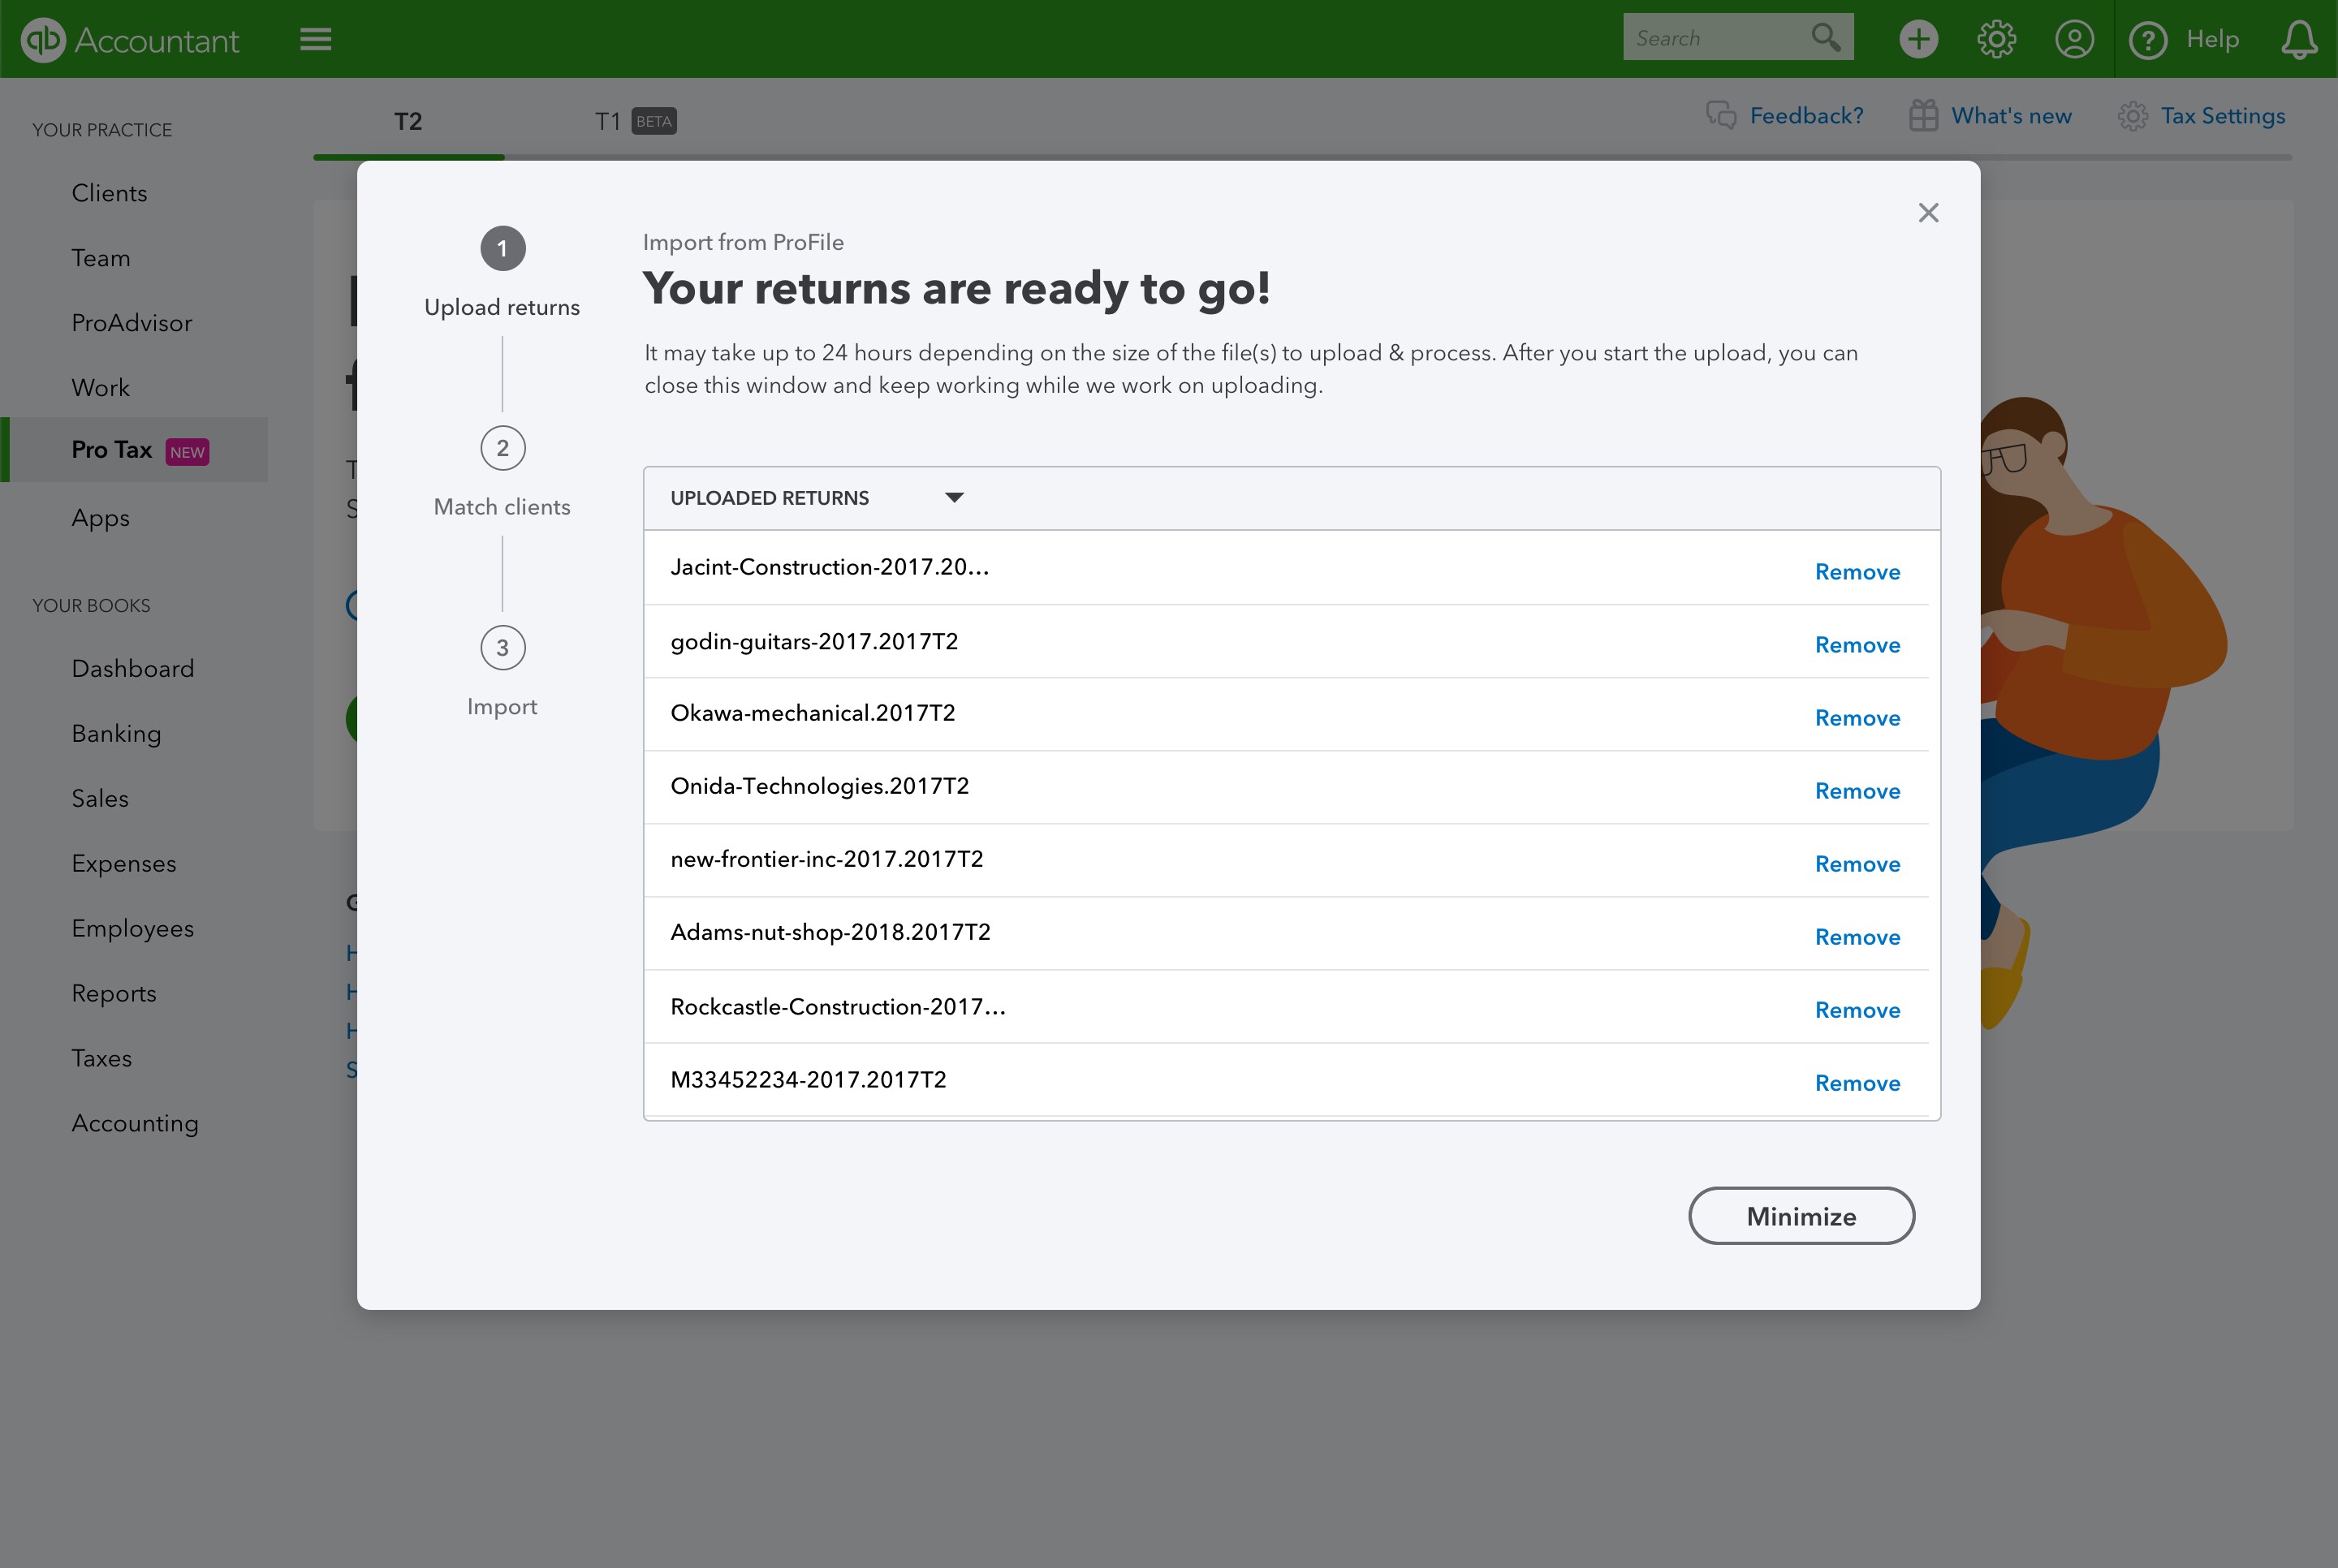
Task: Click the M33452234-2017.2017T2 file name
Action: coord(808,1080)
